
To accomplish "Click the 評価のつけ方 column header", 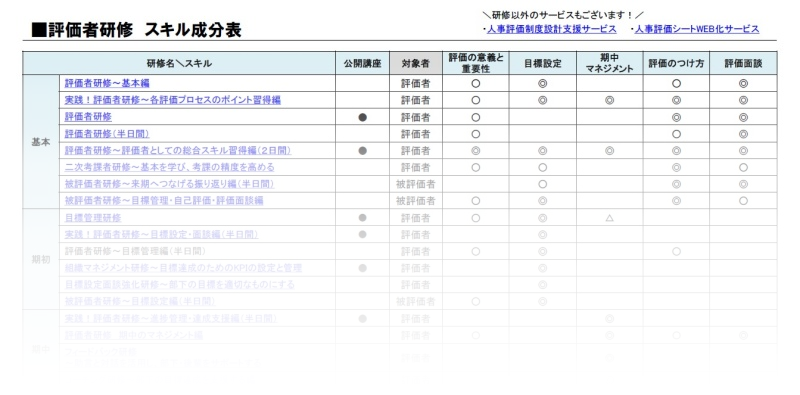I will (676, 63).
